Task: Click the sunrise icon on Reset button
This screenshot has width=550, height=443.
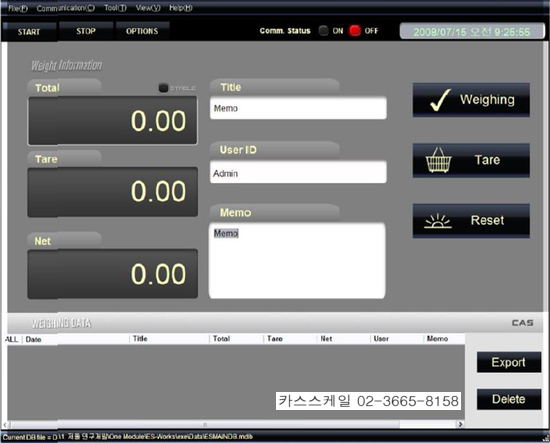Action: 437,221
